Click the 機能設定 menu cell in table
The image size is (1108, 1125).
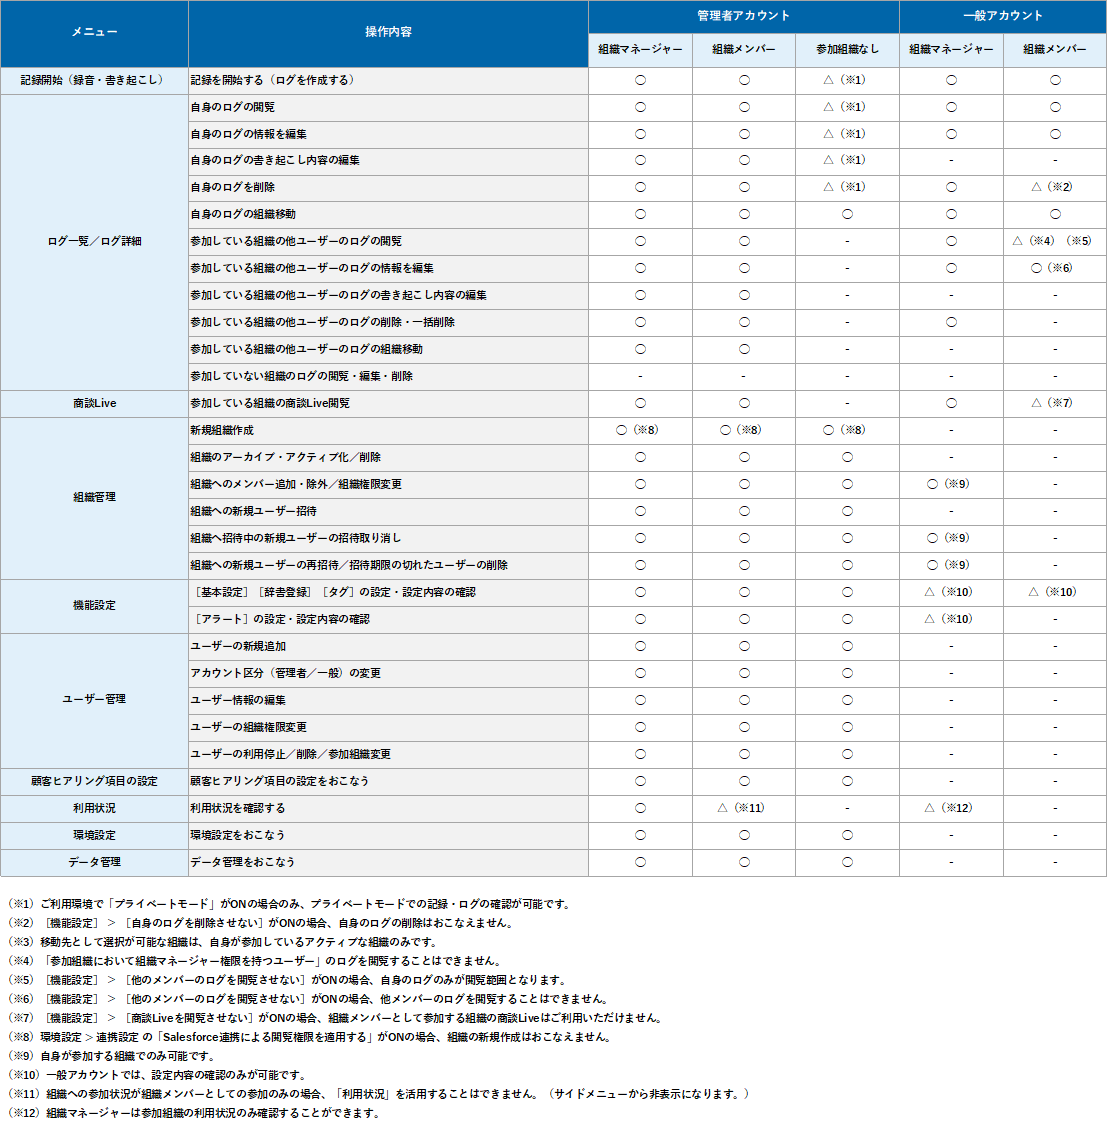[x=94, y=605]
